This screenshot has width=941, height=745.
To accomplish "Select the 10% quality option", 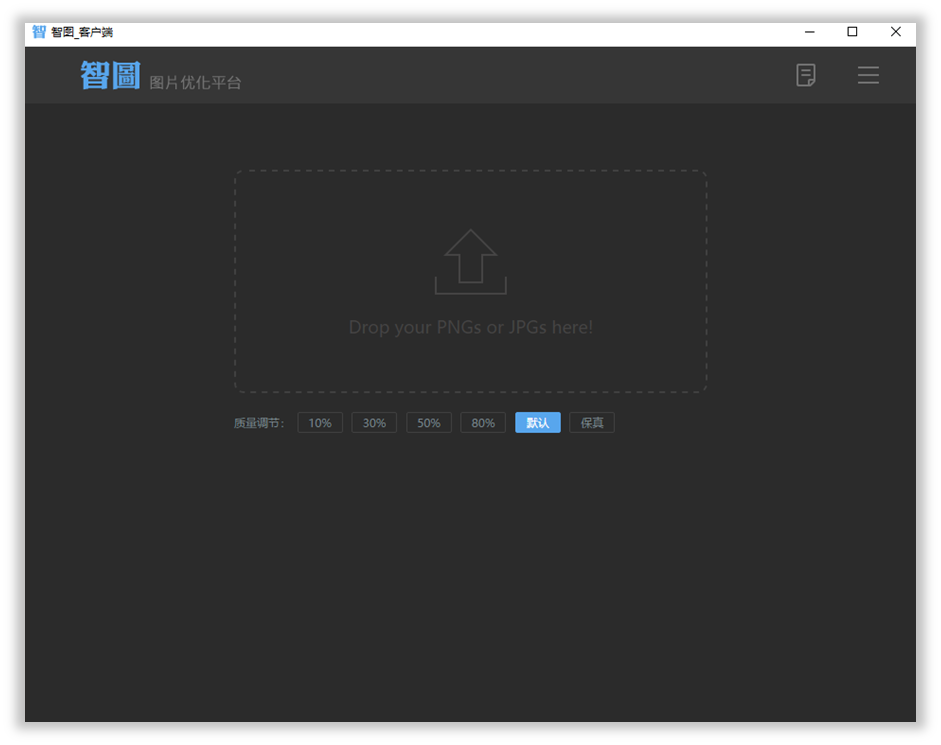I will coord(320,423).
